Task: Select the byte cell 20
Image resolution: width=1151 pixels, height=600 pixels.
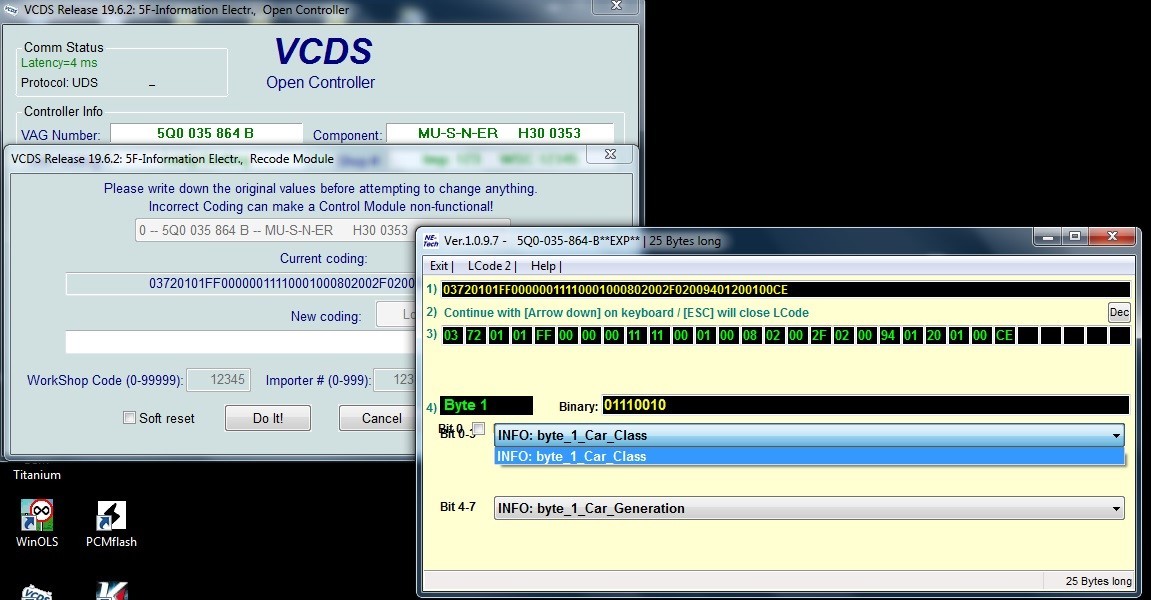Action: pyautogui.click(x=934, y=336)
